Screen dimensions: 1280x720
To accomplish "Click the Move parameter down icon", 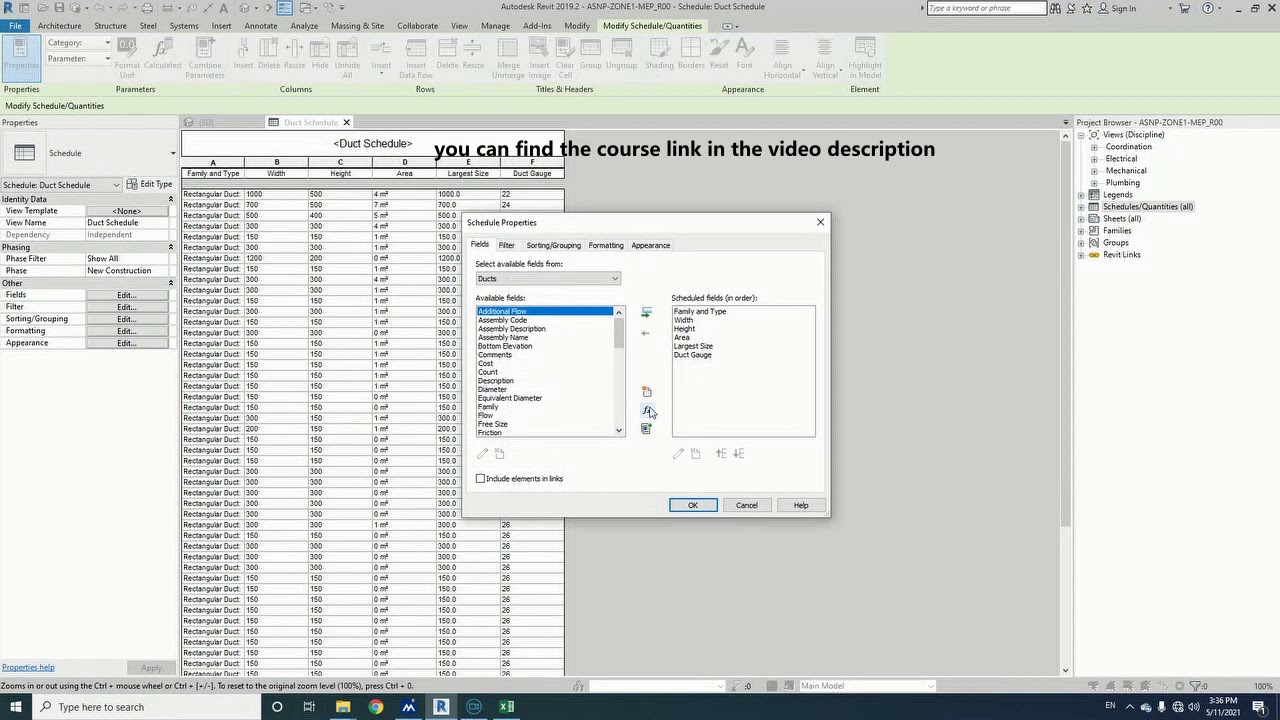I will tap(738, 454).
